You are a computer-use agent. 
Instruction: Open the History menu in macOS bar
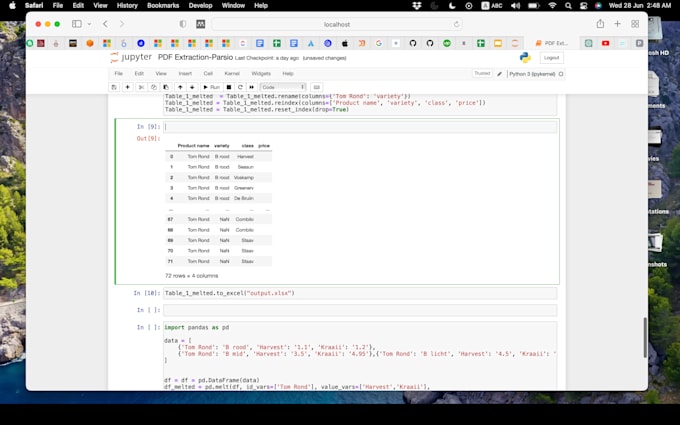pyautogui.click(x=127, y=5)
